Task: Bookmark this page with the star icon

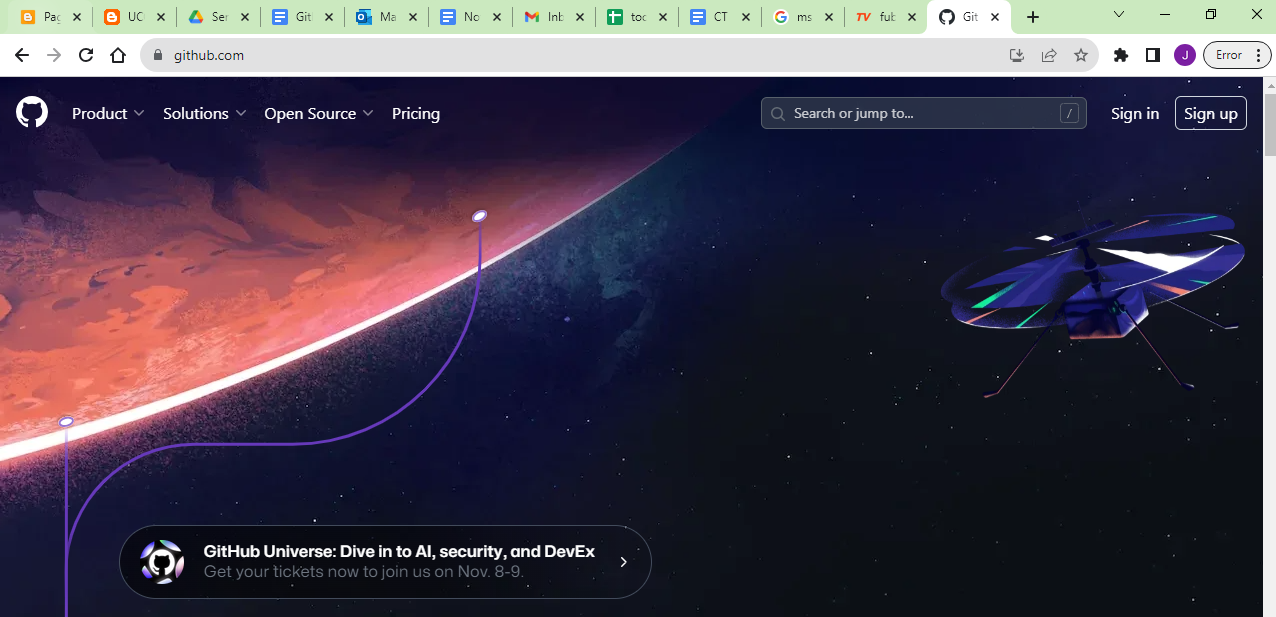Action: click(x=1081, y=55)
